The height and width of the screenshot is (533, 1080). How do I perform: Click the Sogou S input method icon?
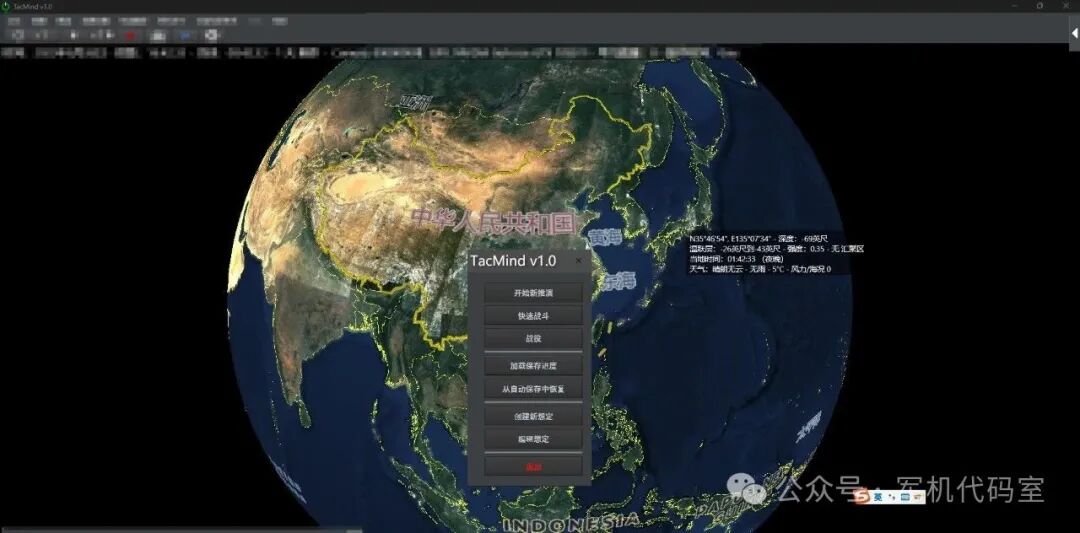click(x=862, y=497)
